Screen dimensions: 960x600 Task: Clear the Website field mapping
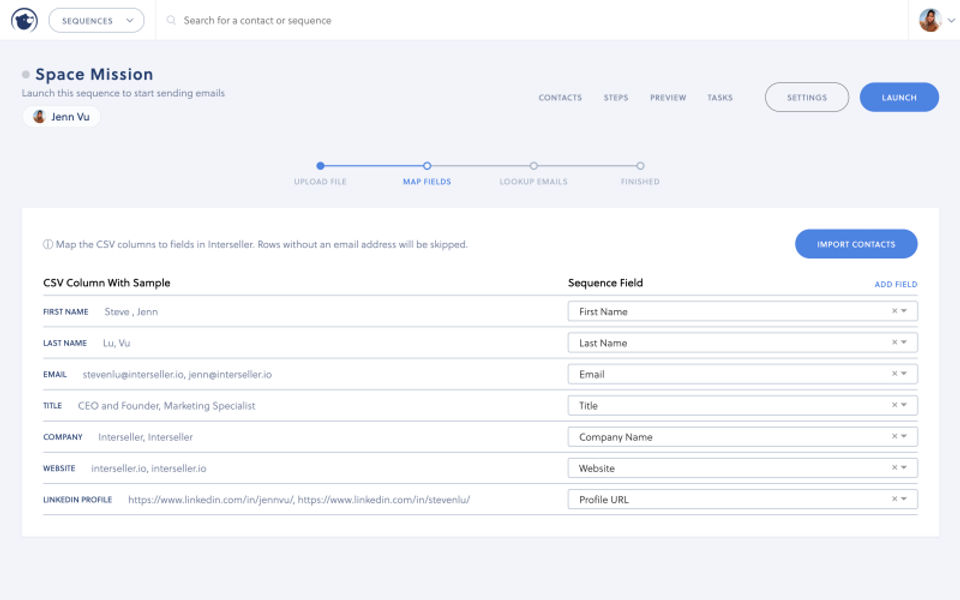click(894, 467)
